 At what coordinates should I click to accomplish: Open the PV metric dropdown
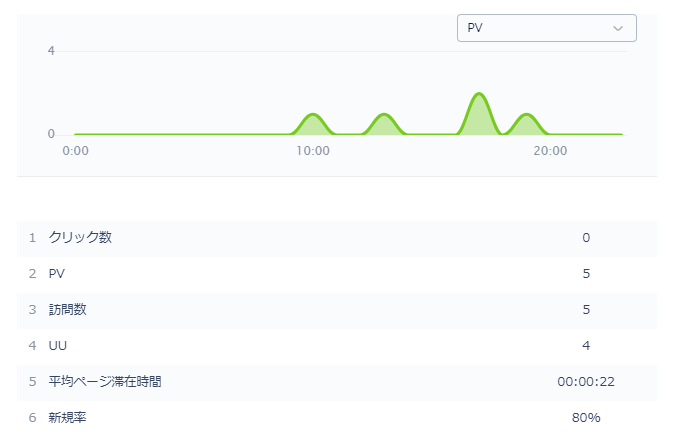(545, 28)
